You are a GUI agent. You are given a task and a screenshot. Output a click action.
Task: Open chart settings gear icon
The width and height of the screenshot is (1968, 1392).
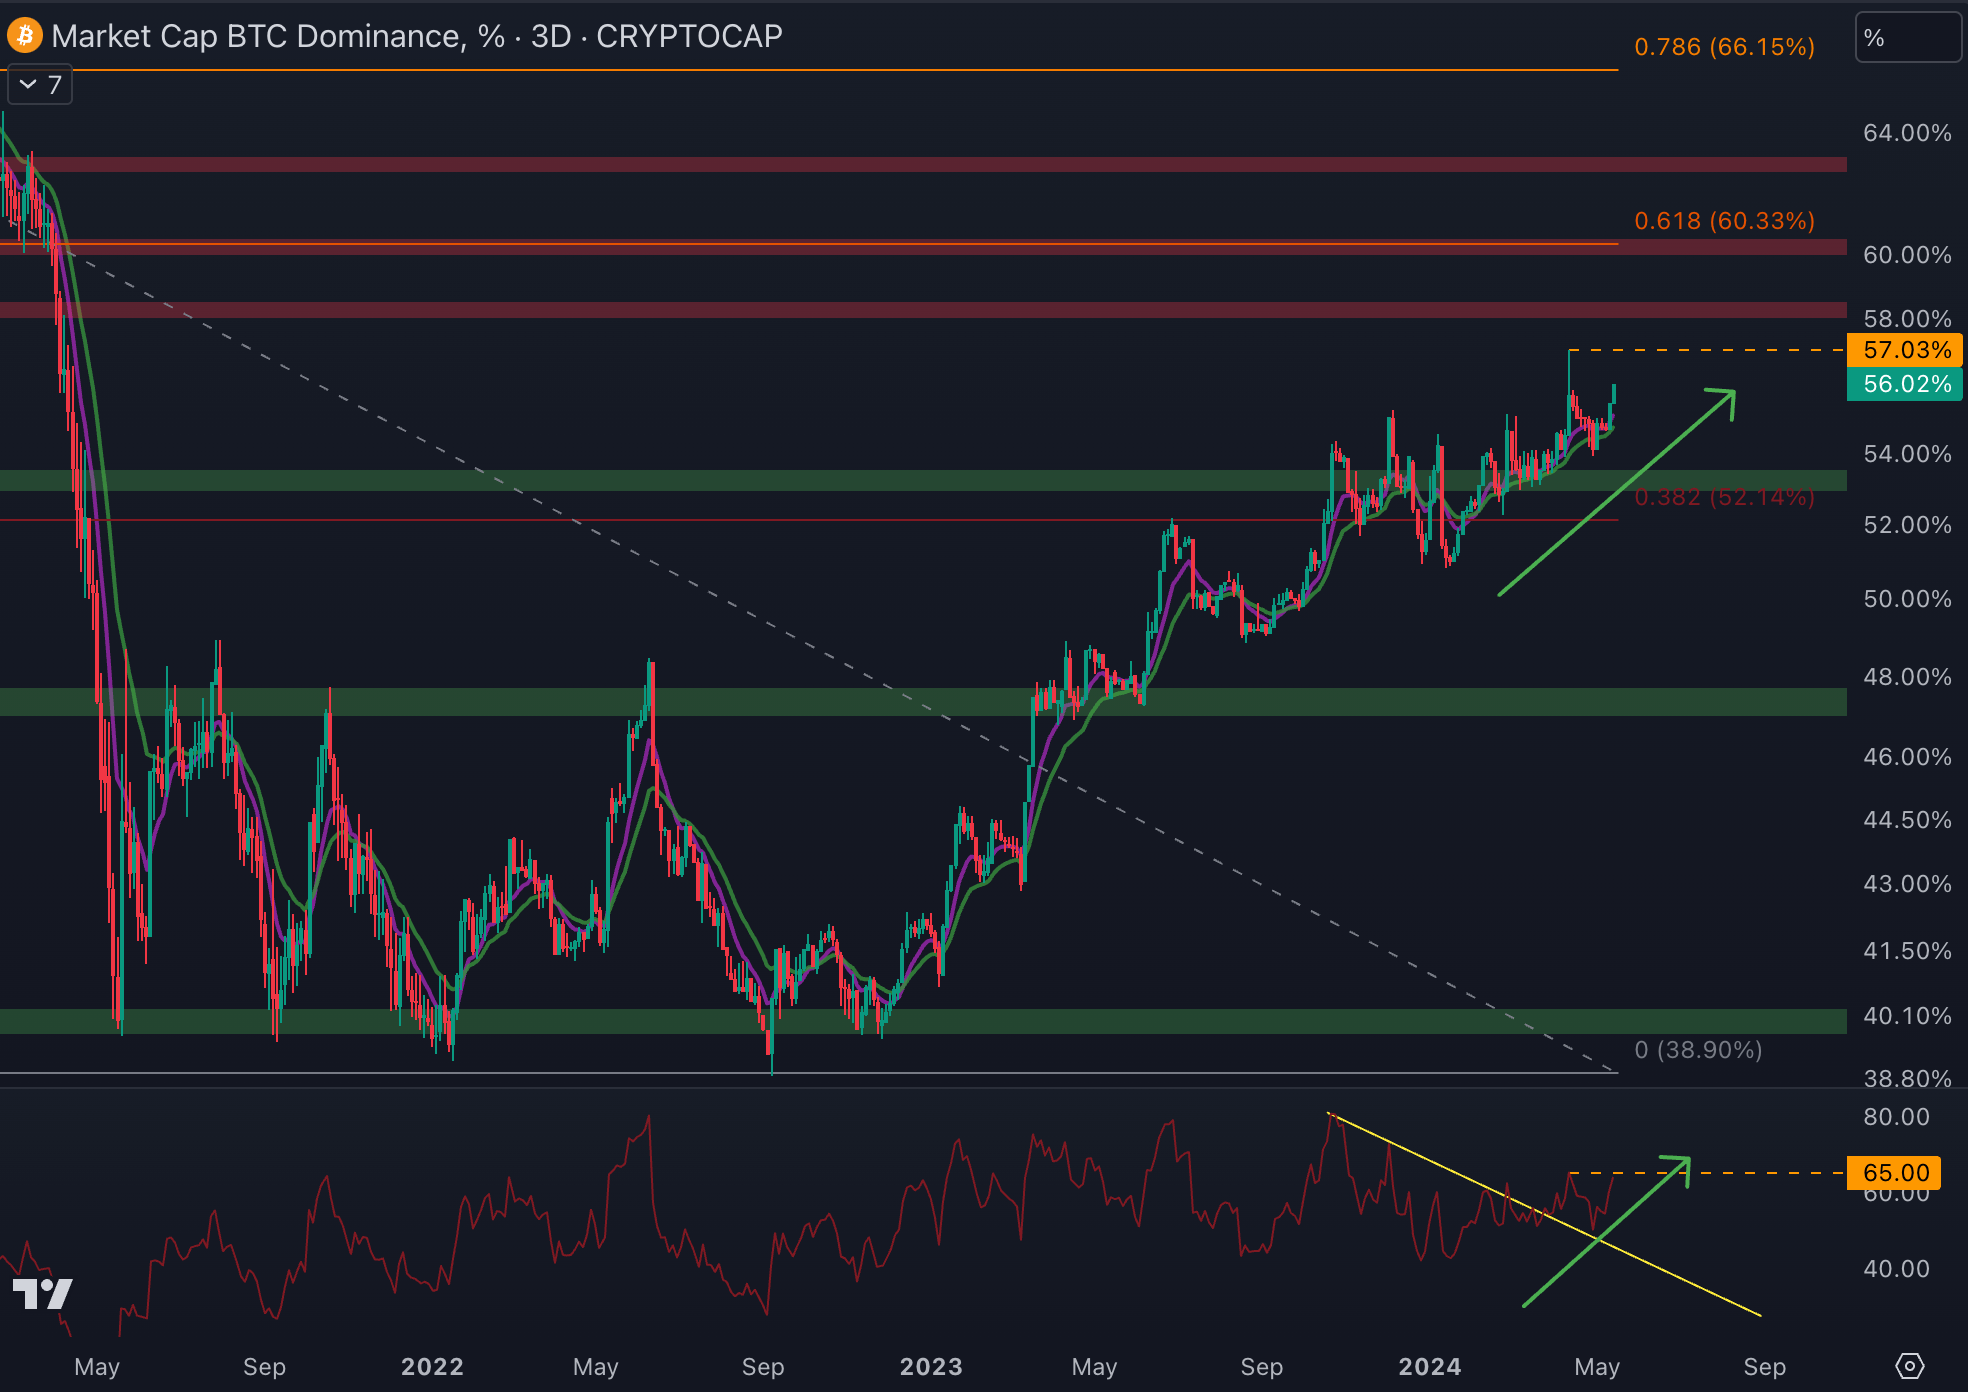(1909, 1366)
